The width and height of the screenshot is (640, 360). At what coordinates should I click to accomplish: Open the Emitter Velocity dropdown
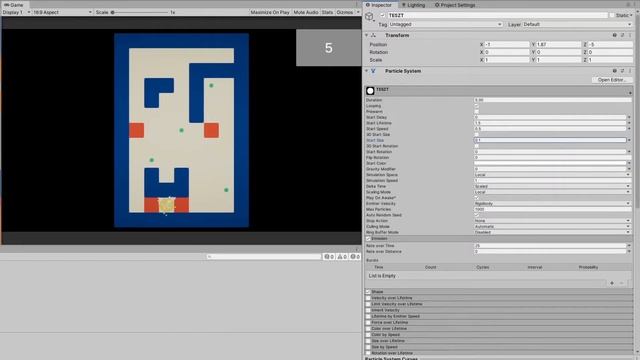tap(553, 203)
